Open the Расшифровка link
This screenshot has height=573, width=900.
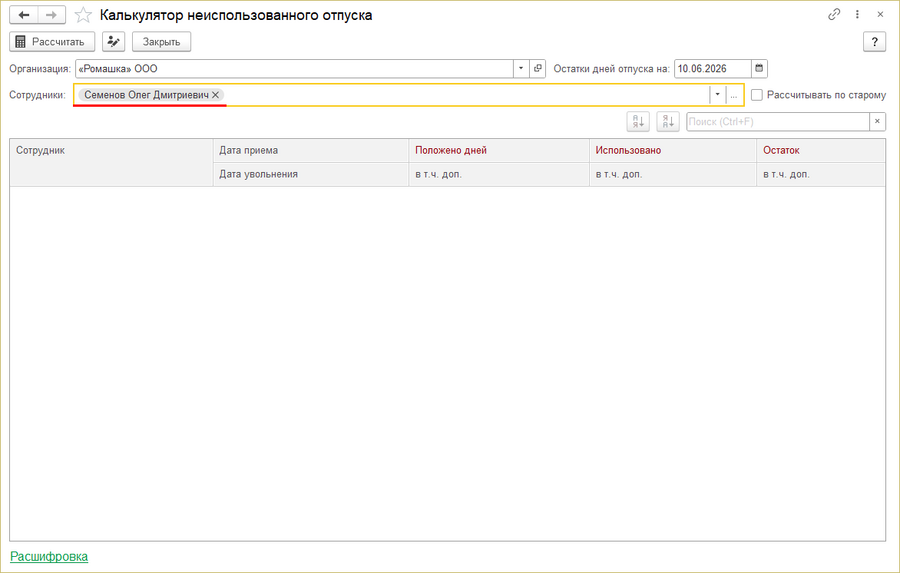[x=49, y=556]
